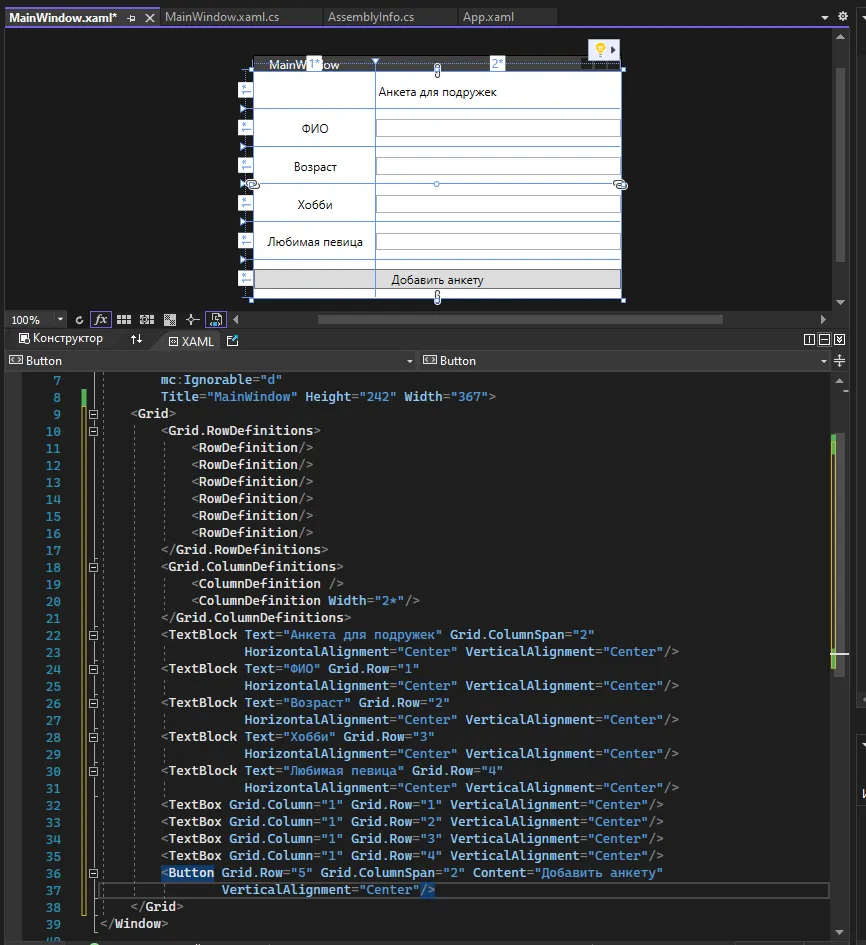Image resolution: width=866 pixels, height=945 pixels.
Task: Collapse the Возраст TextBlock at line 26
Action: (x=93, y=703)
